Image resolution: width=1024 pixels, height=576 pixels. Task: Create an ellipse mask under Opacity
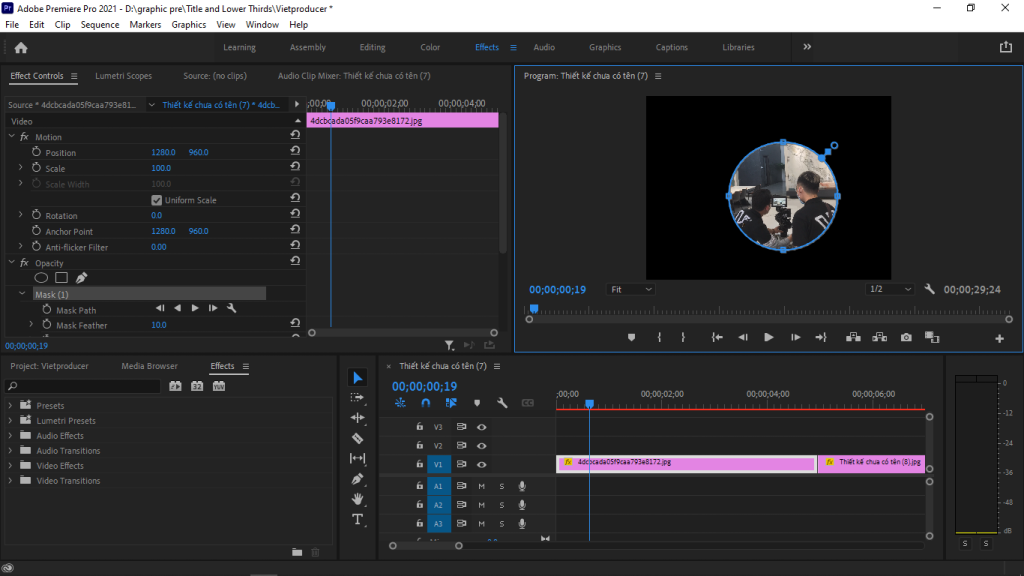pos(40,277)
